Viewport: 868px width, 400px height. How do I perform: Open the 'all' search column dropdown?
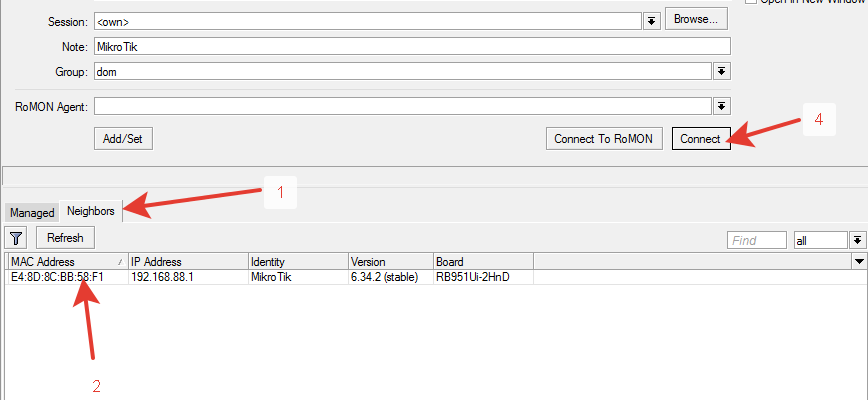857,240
